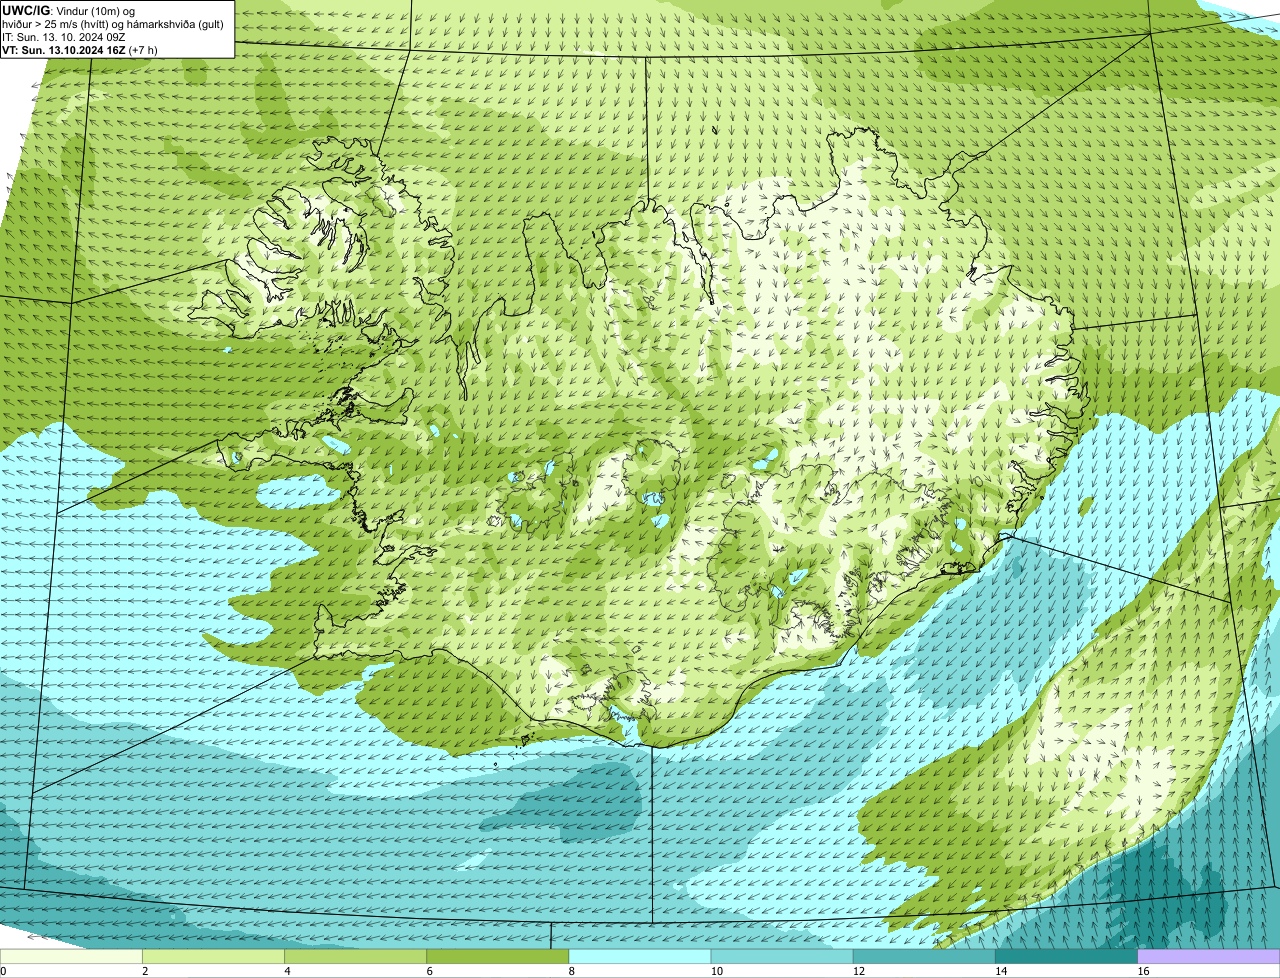Click the lavender above-16 m/s scale swatch
Image resolution: width=1280 pixels, height=978 pixels.
pyautogui.click(x=1209, y=957)
